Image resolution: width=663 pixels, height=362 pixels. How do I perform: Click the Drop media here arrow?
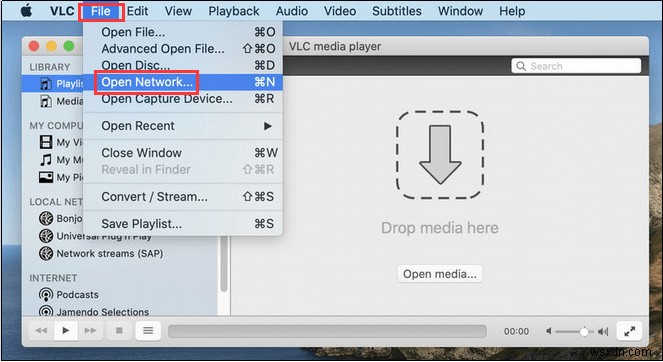tap(440, 155)
